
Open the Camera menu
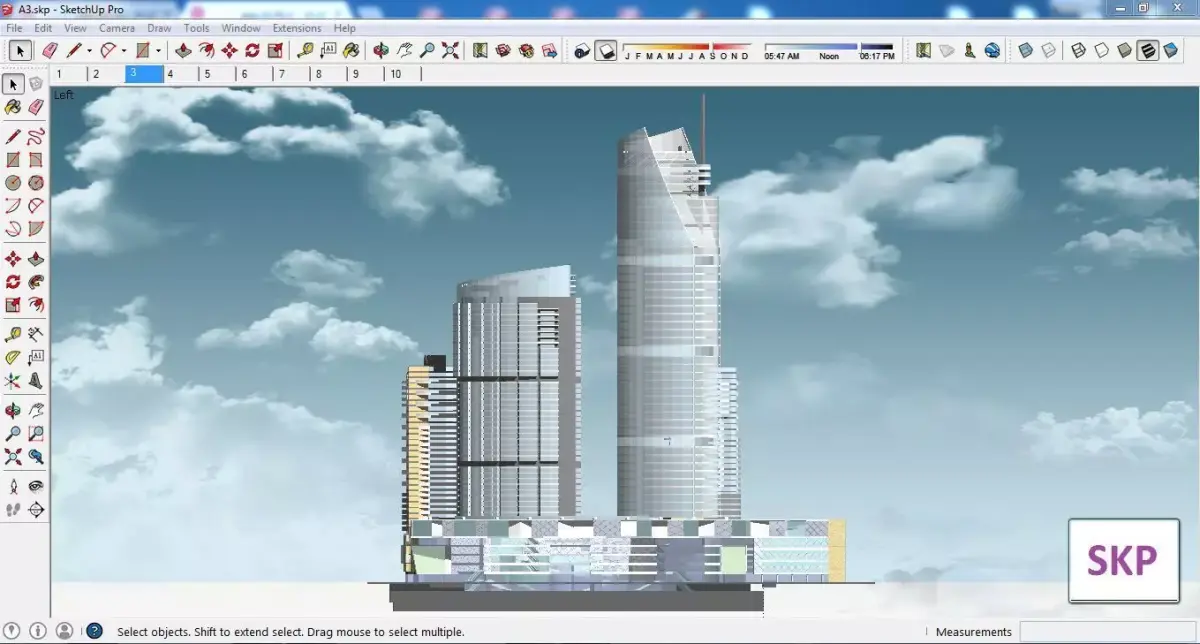tap(117, 28)
